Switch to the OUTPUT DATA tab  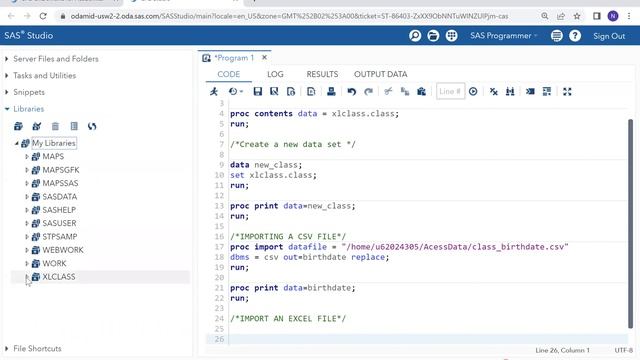tap(380, 74)
